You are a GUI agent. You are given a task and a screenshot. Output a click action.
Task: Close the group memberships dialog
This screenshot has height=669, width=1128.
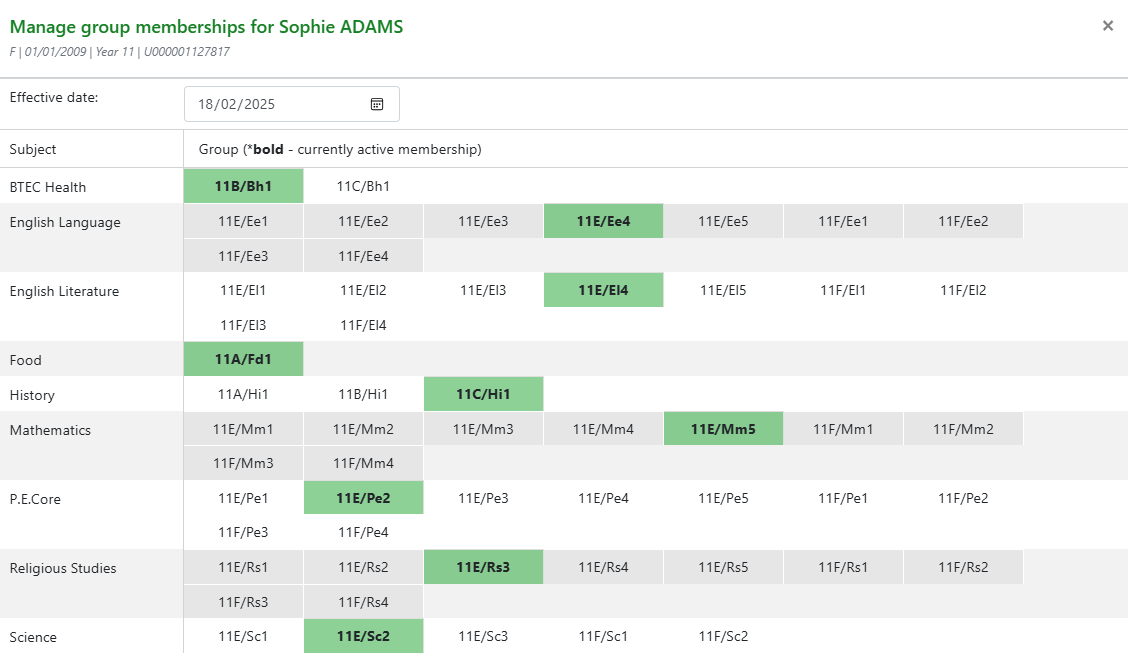pyautogui.click(x=1108, y=26)
